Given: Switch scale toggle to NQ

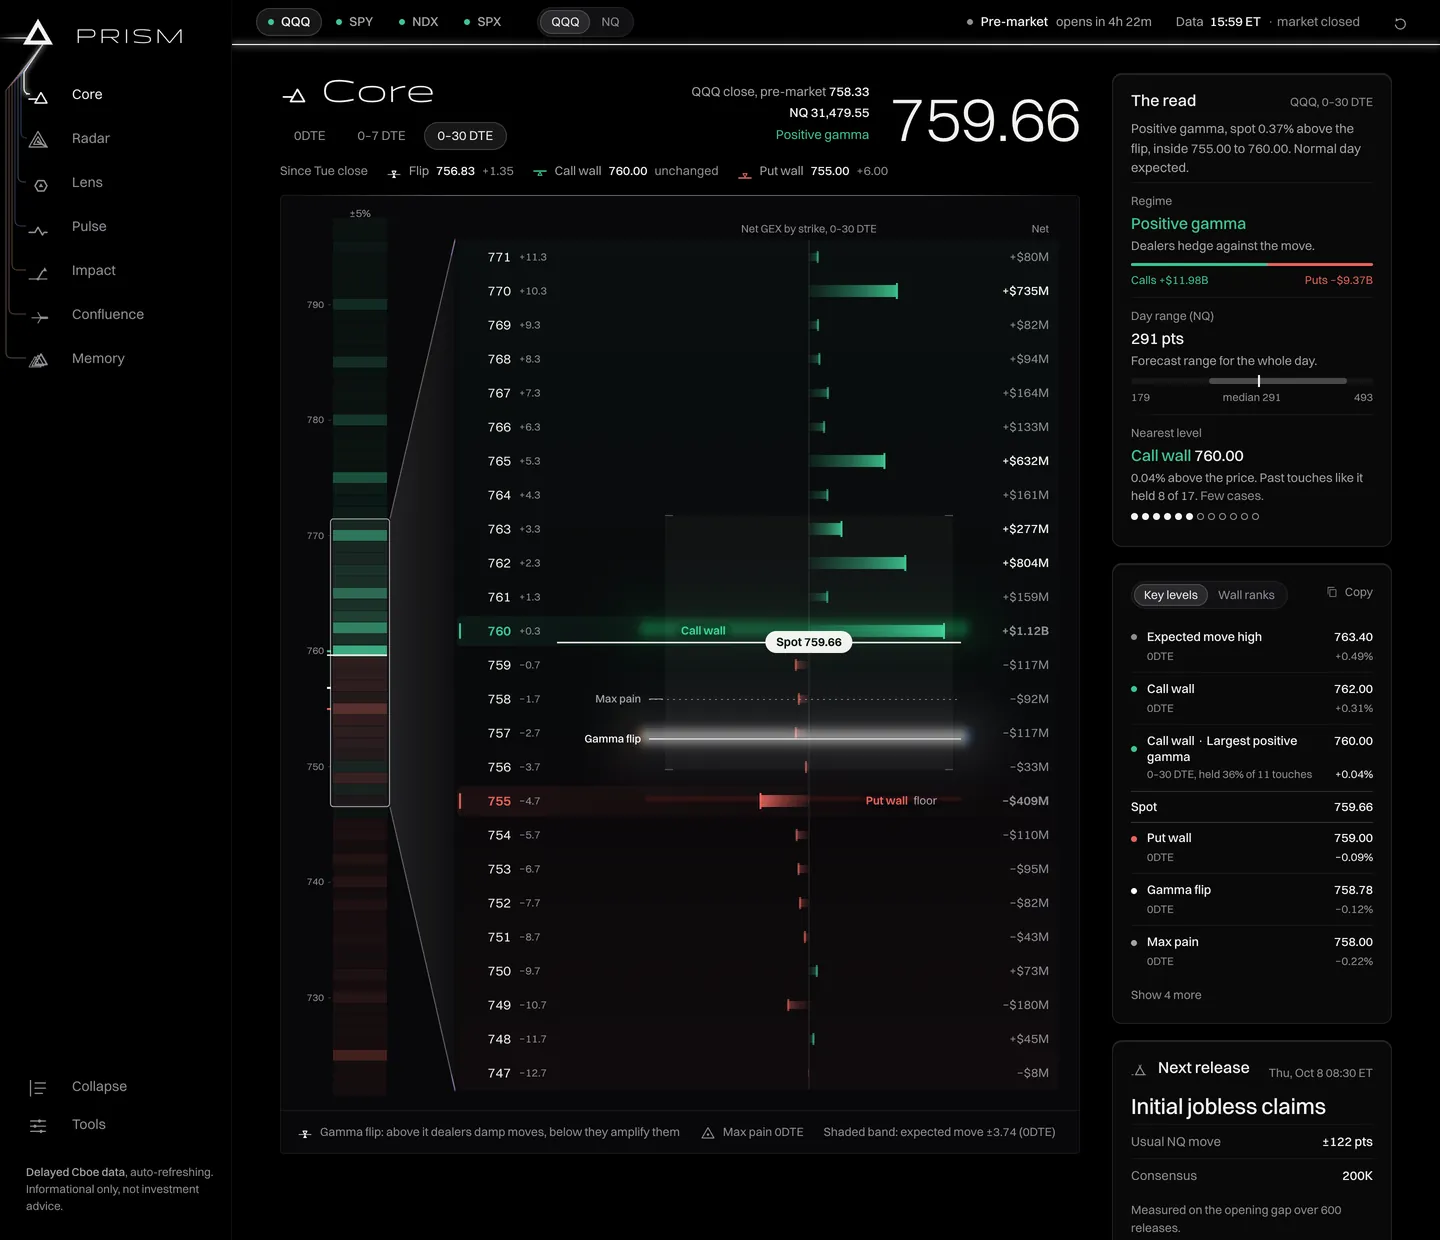Looking at the screenshot, I should (x=610, y=22).
